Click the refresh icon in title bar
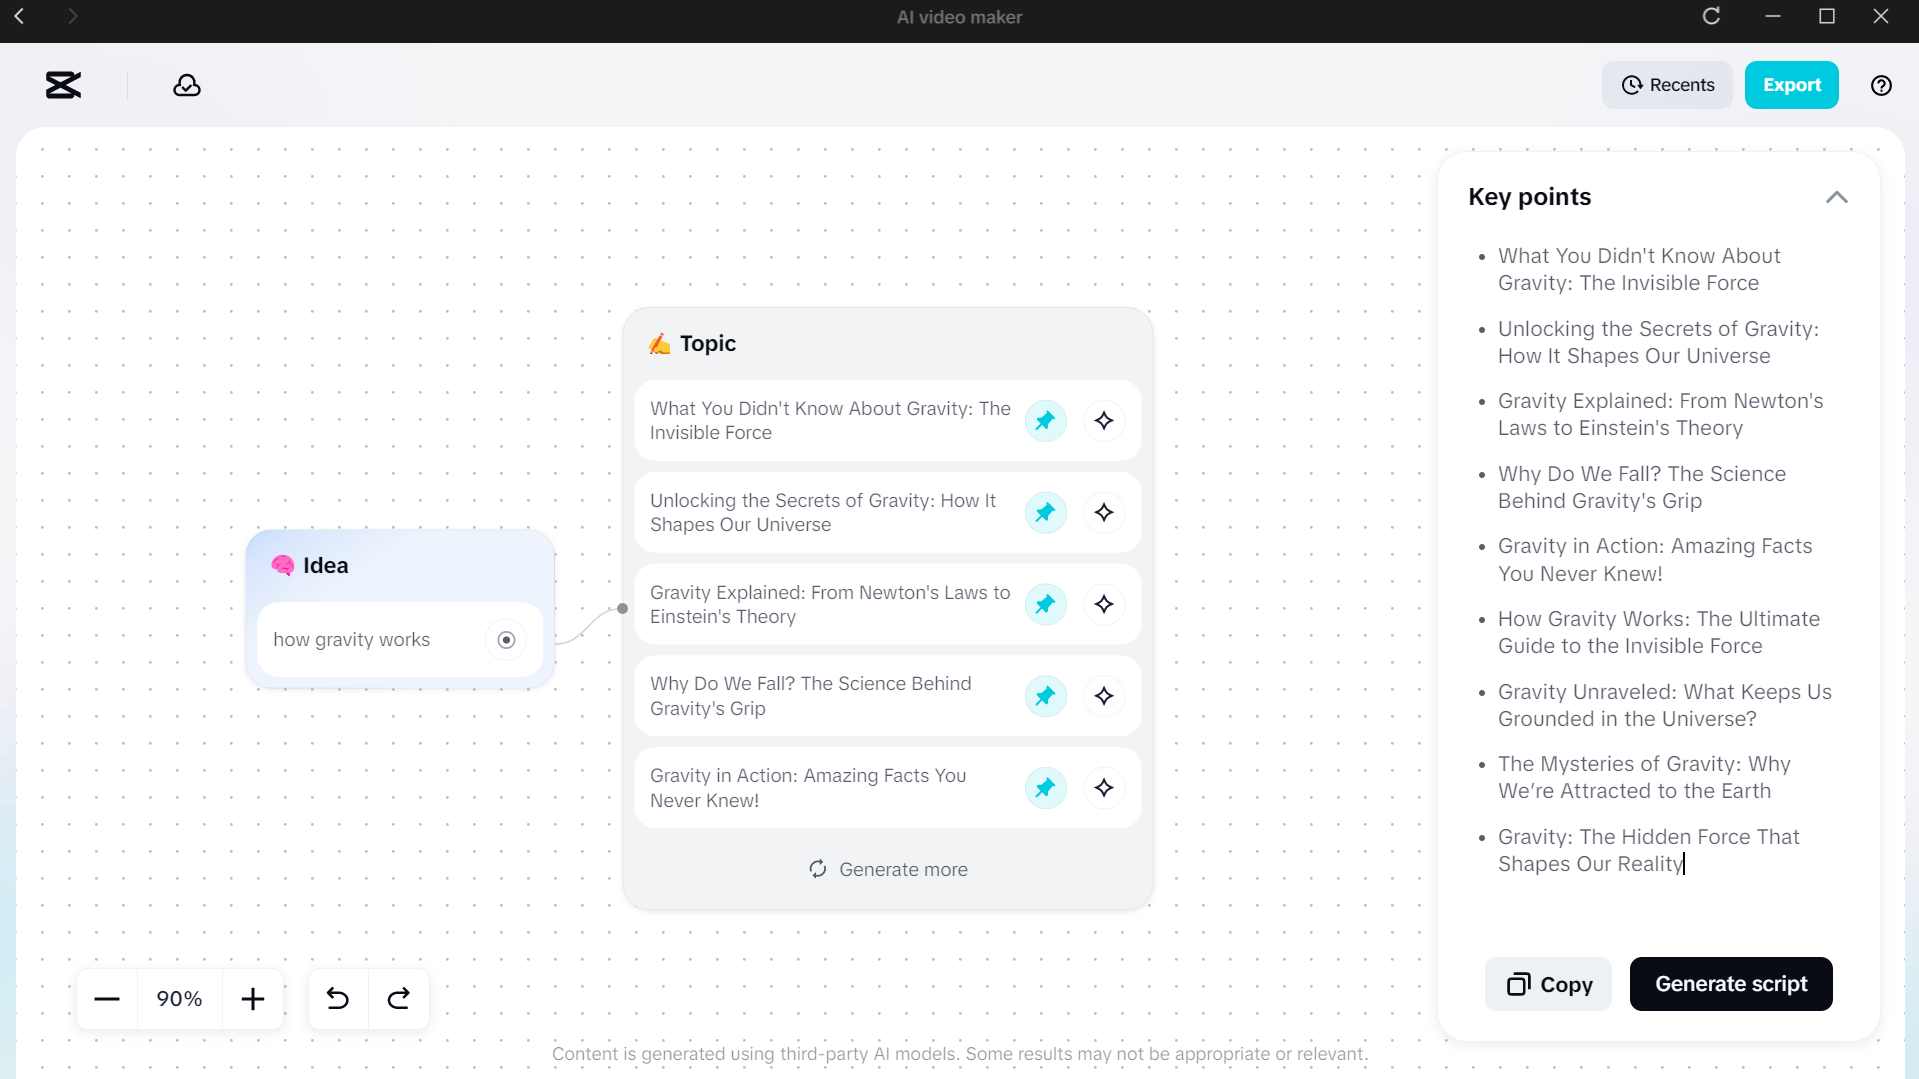Image resolution: width=1919 pixels, height=1079 pixels. pyautogui.click(x=1711, y=16)
